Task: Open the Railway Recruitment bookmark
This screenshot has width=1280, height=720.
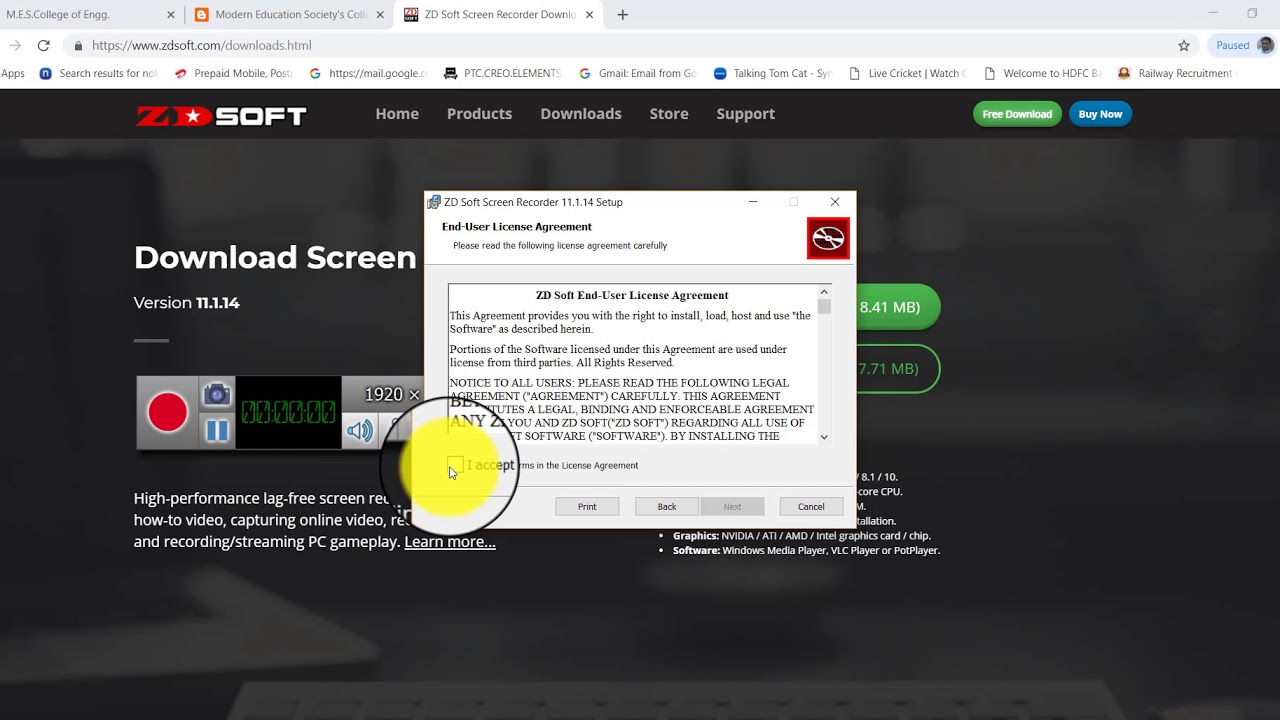Action: tap(1175, 73)
